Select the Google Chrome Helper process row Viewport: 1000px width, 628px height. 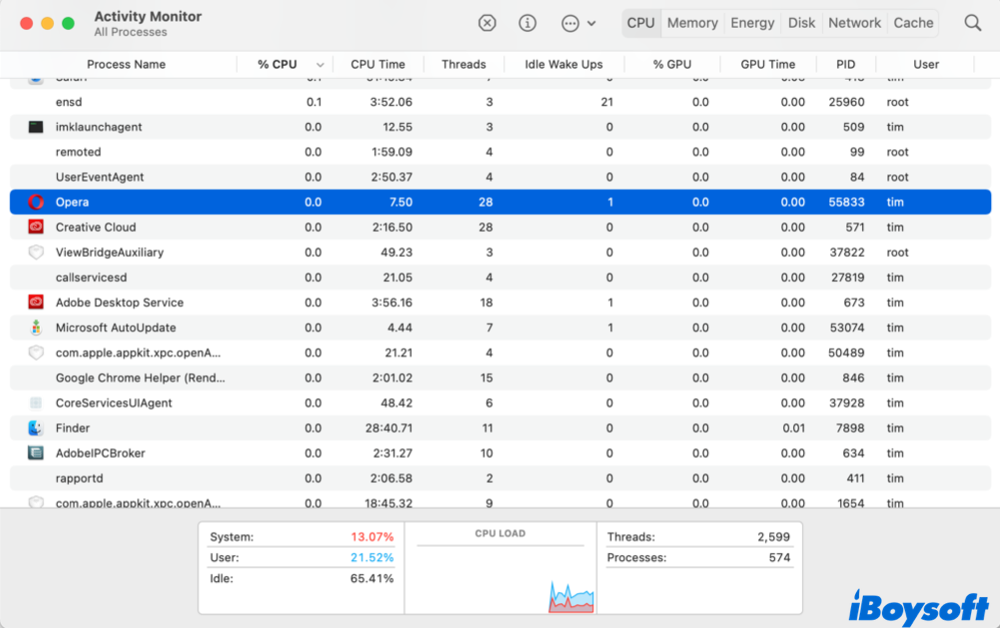[x=140, y=378]
